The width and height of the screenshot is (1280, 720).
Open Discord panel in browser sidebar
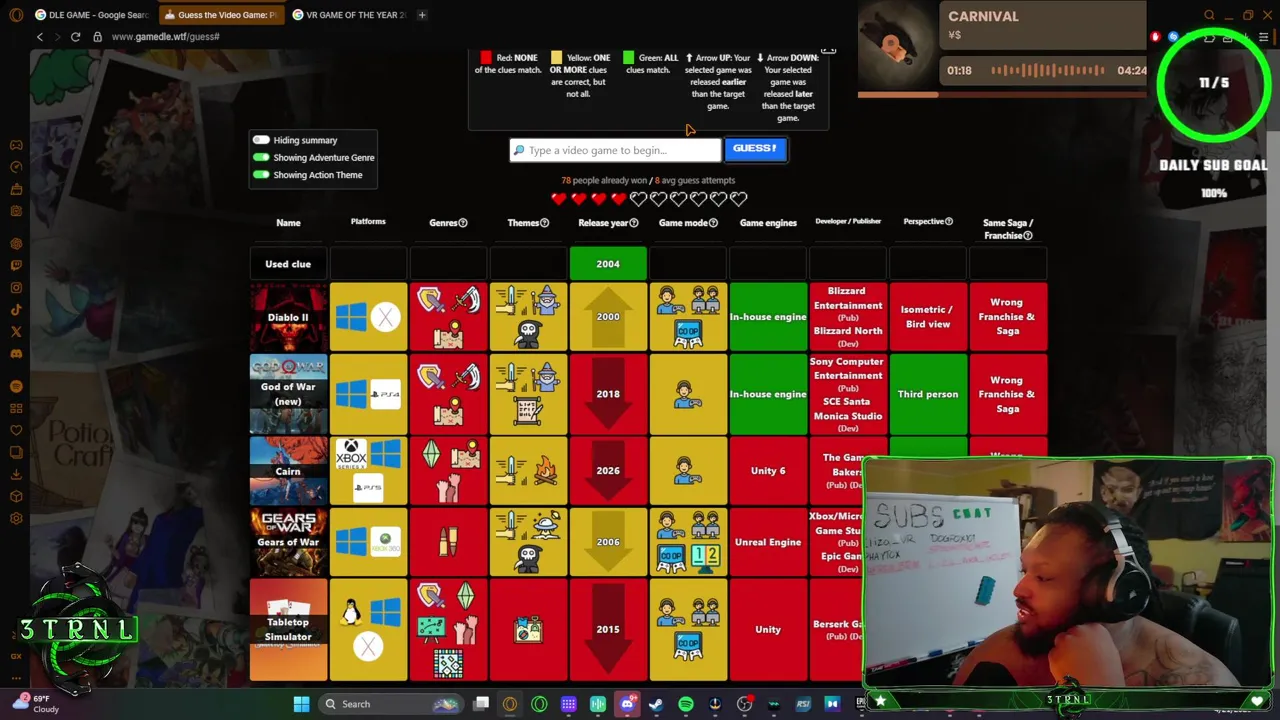16,353
